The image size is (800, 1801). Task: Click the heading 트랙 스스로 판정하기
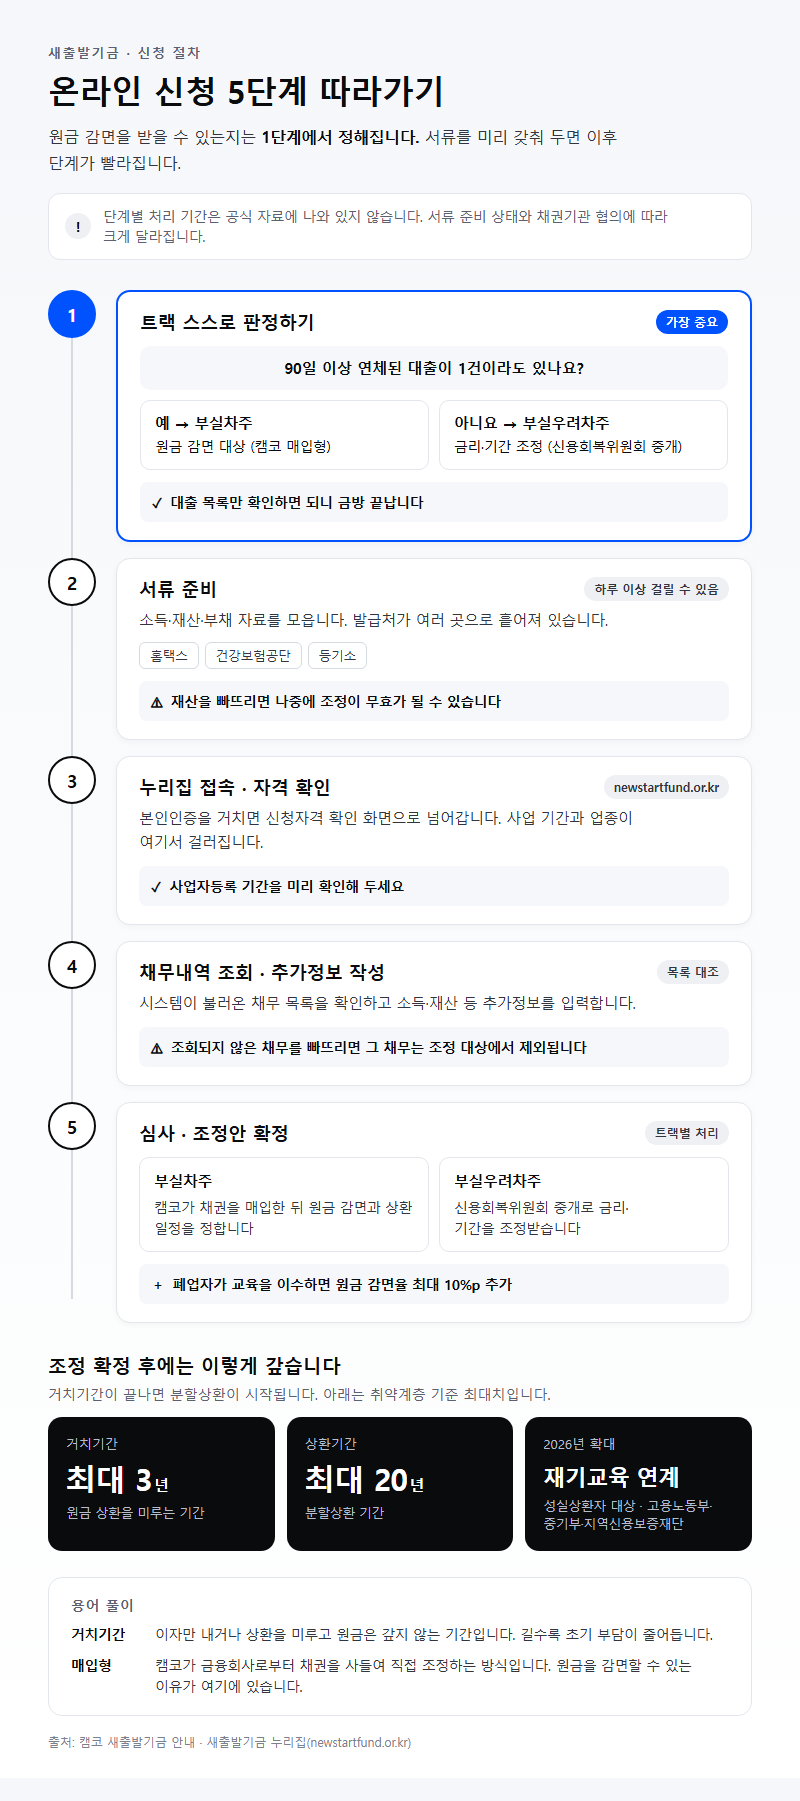[x=227, y=322]
